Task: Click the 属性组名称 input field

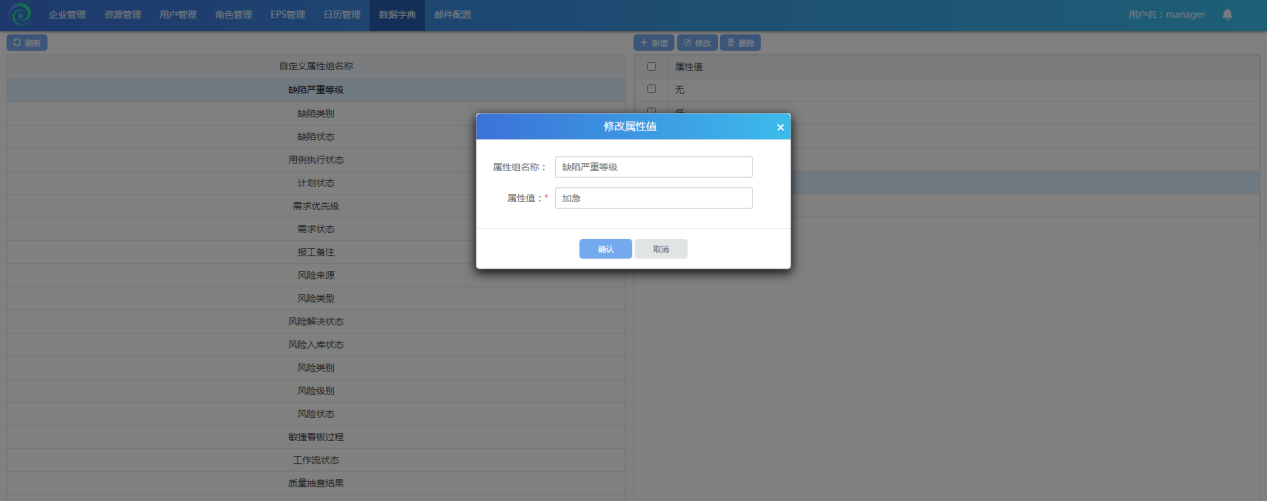Action: pyautogui.click(x=653, y=167)
